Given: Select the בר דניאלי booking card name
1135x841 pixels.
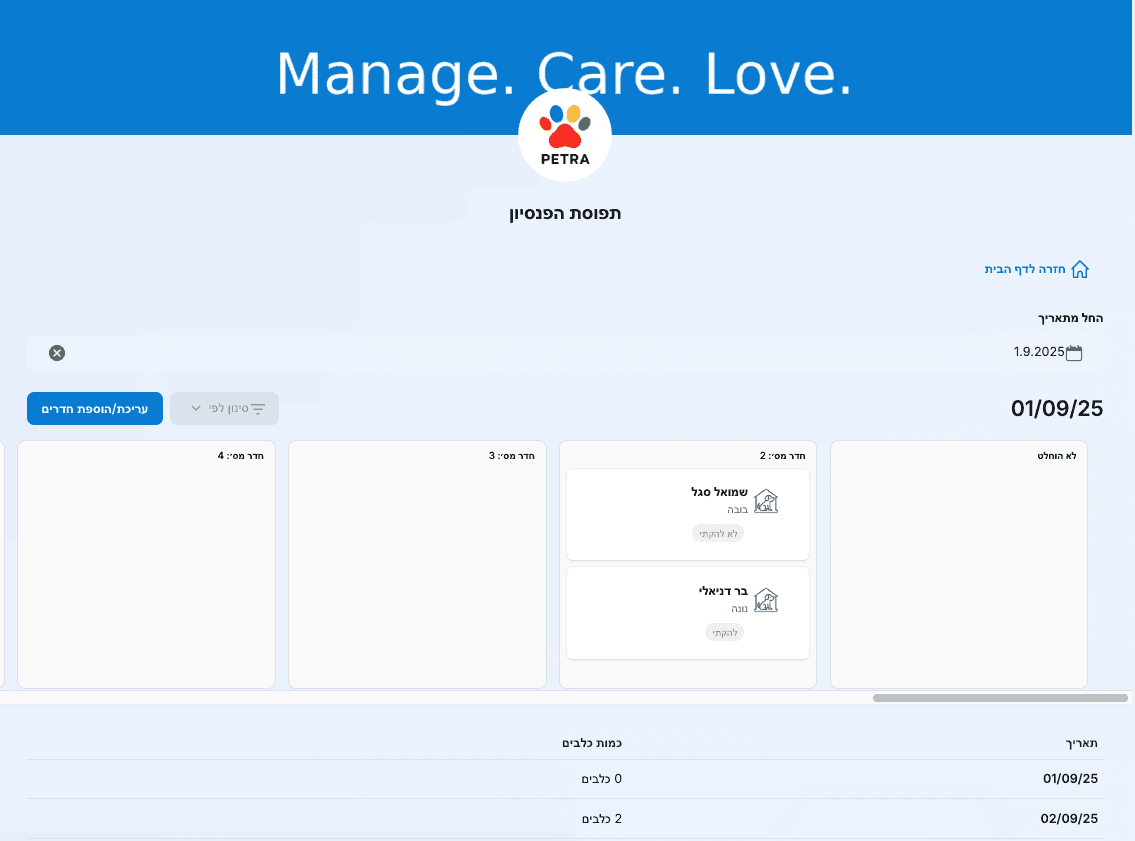Looking at the screenshot, I should (x=722, y=591).
